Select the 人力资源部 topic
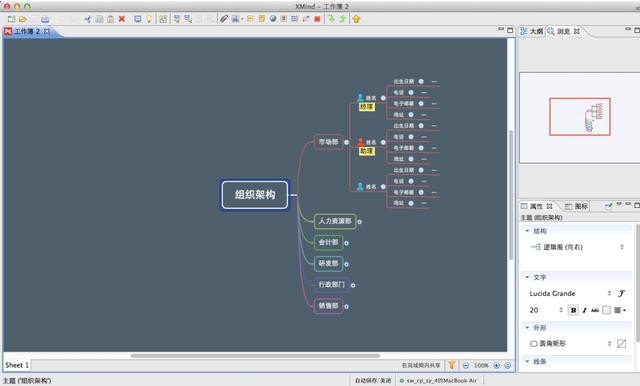 (335, 221)
